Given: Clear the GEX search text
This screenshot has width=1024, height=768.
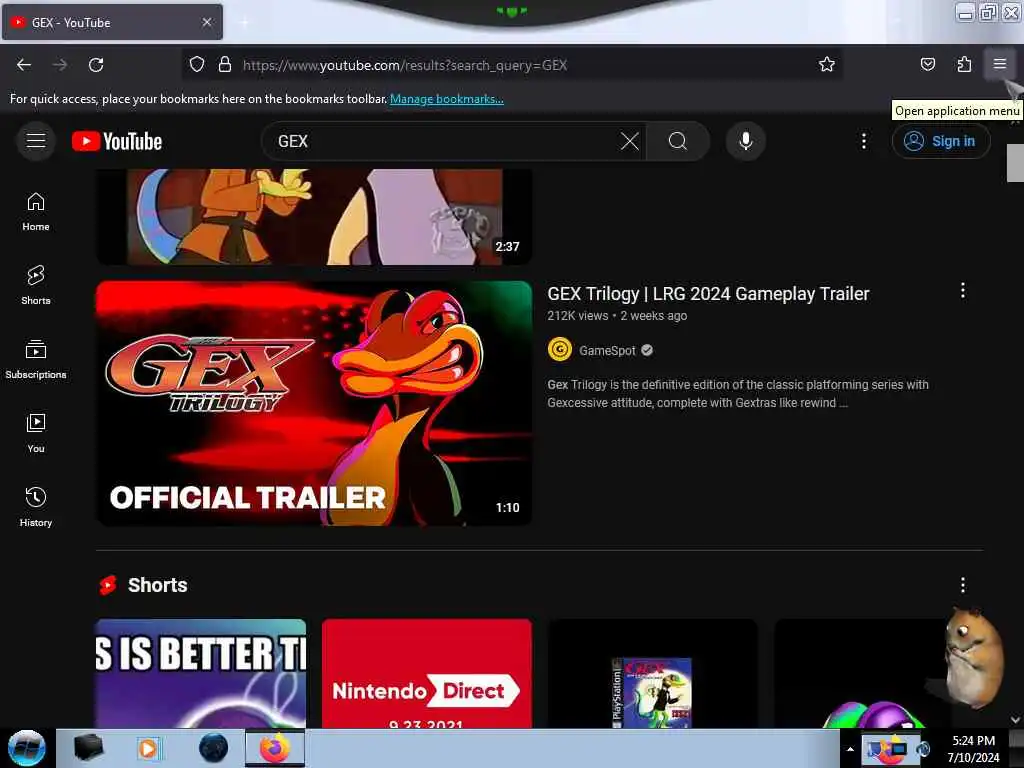Looking at the screenshot, I should (630, 141).
